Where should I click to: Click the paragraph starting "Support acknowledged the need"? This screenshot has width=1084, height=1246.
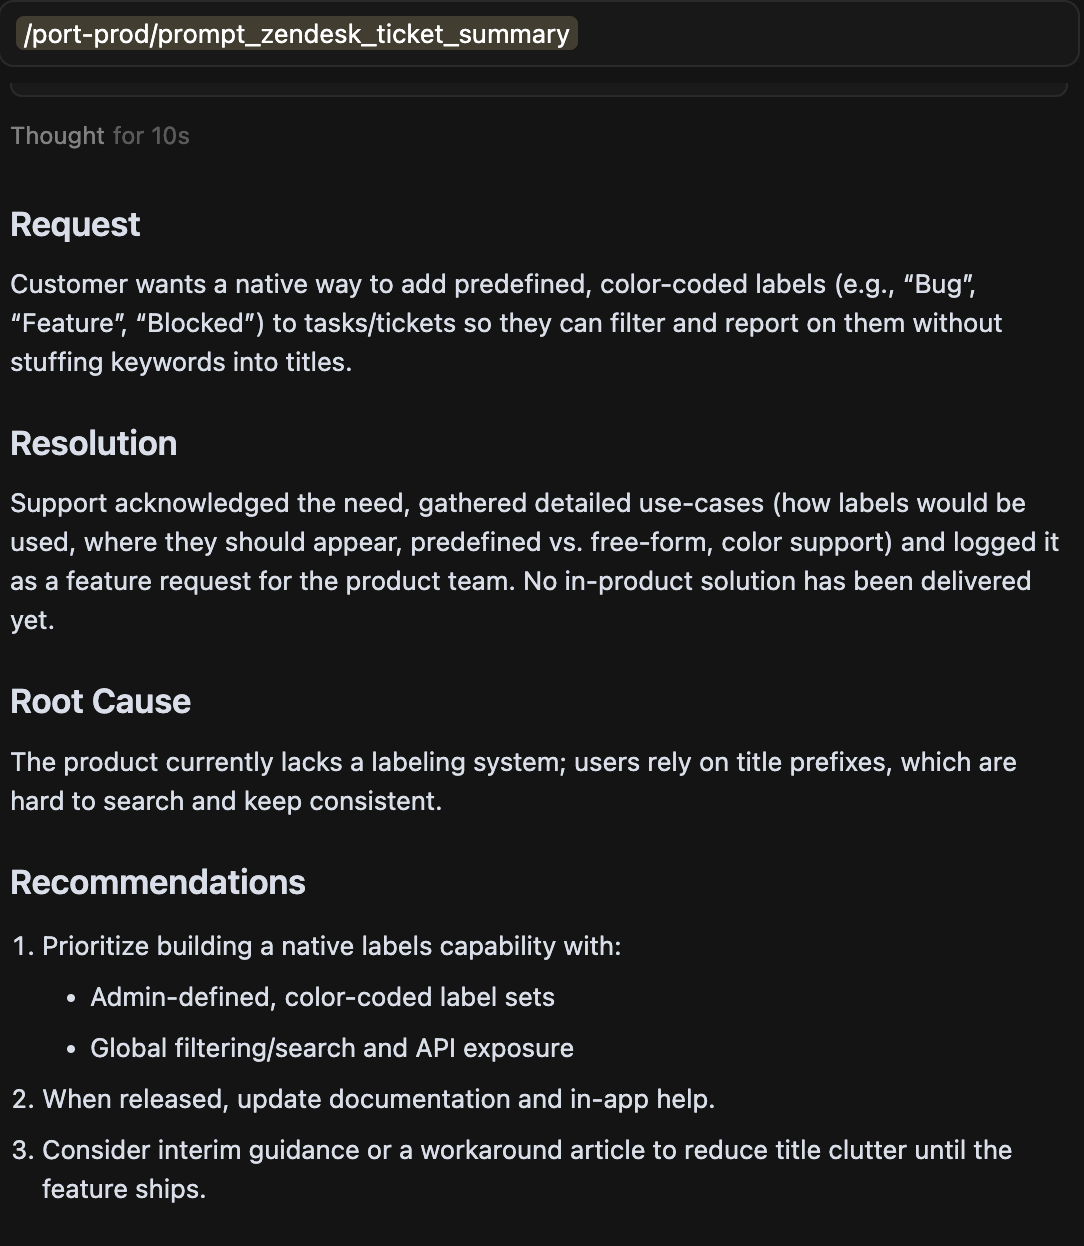(x=500, y=542)
